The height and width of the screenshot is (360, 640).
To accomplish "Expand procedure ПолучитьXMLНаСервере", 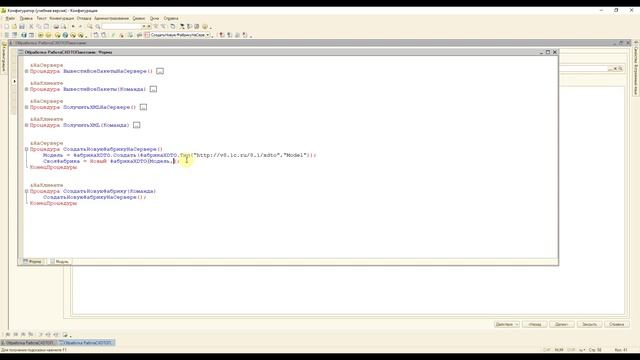I will (x=27, y=107).
